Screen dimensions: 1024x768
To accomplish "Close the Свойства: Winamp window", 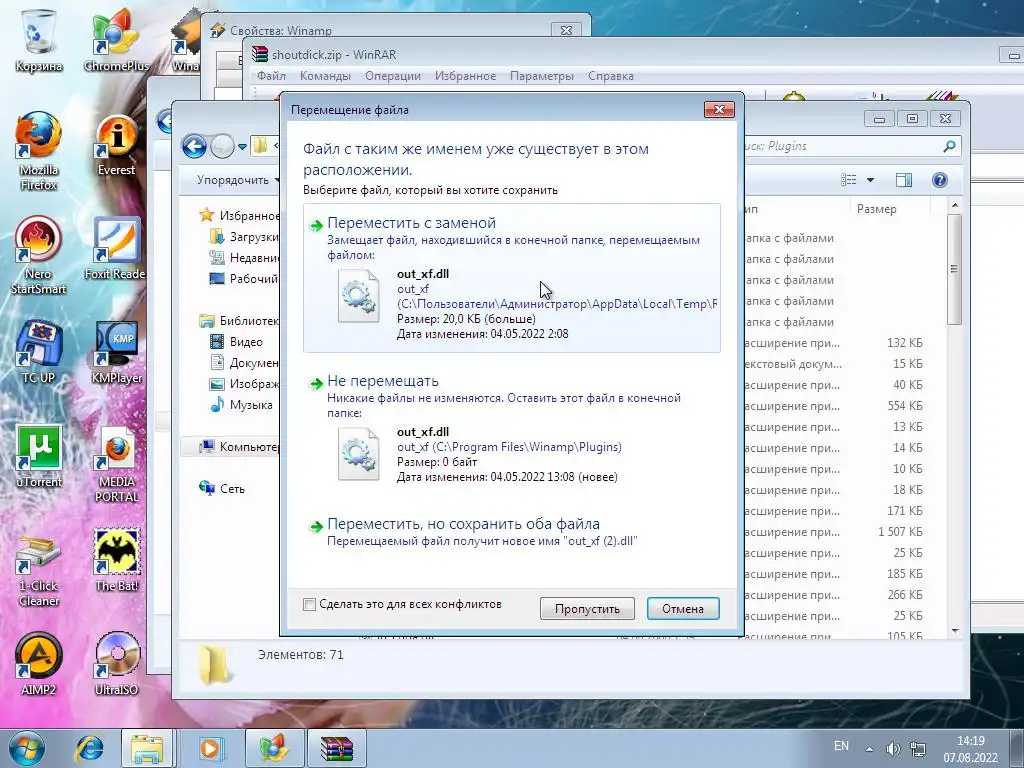I will [566, 30].
